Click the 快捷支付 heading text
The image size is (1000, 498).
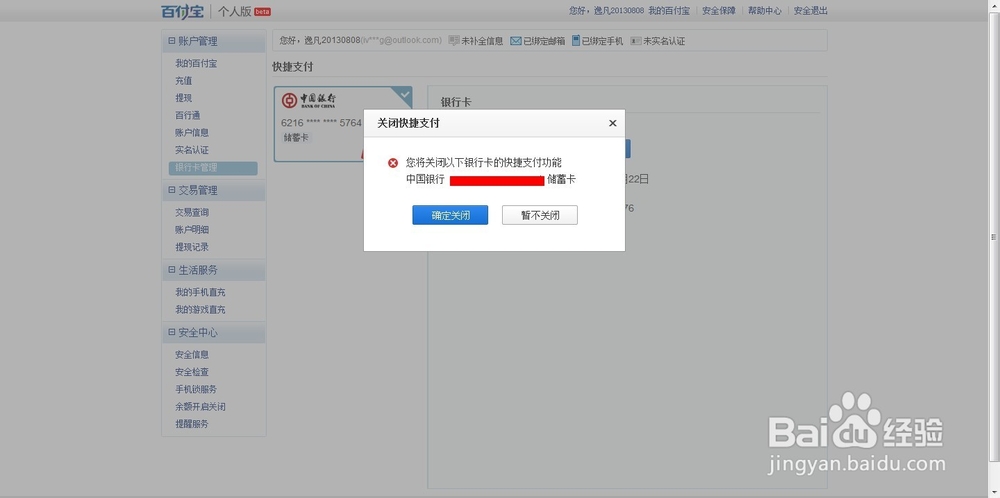point(293,66)
